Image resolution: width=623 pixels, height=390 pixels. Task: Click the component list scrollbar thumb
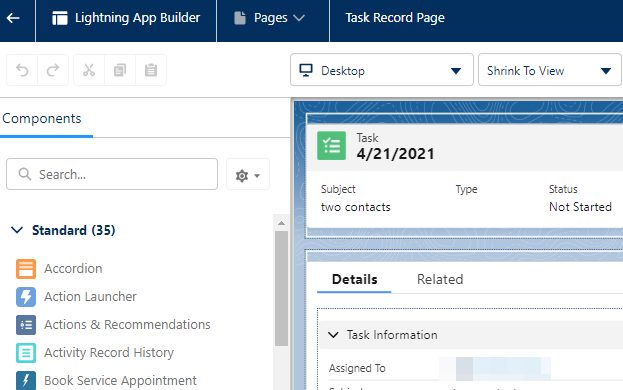[x=281, y=288]
